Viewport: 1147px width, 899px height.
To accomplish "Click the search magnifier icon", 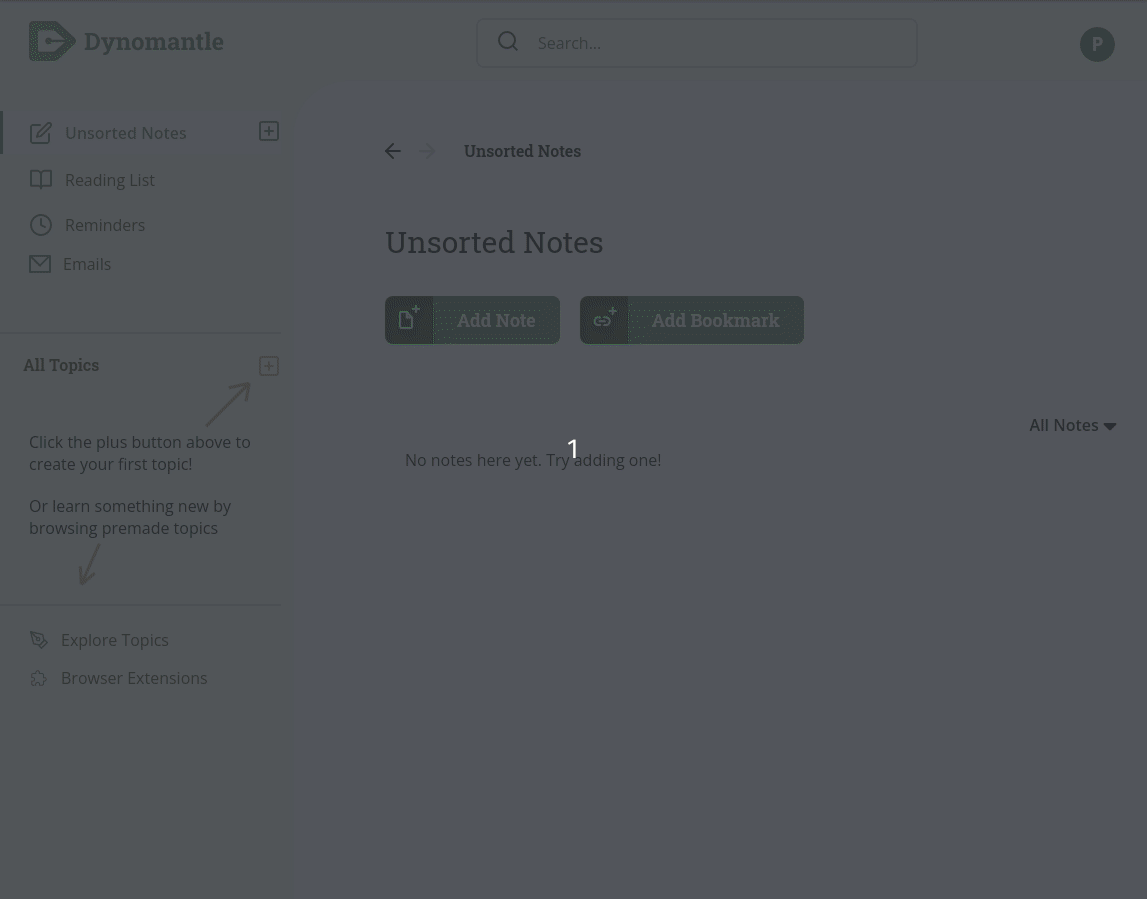I will pyautogui.click(x=508, y=42).
